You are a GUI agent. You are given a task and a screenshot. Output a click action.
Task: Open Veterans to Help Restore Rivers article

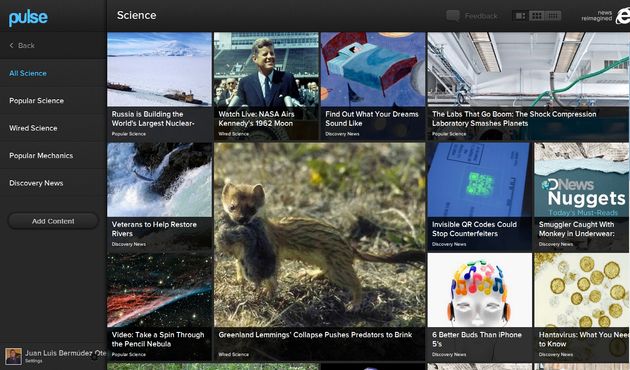pos(160,196)
